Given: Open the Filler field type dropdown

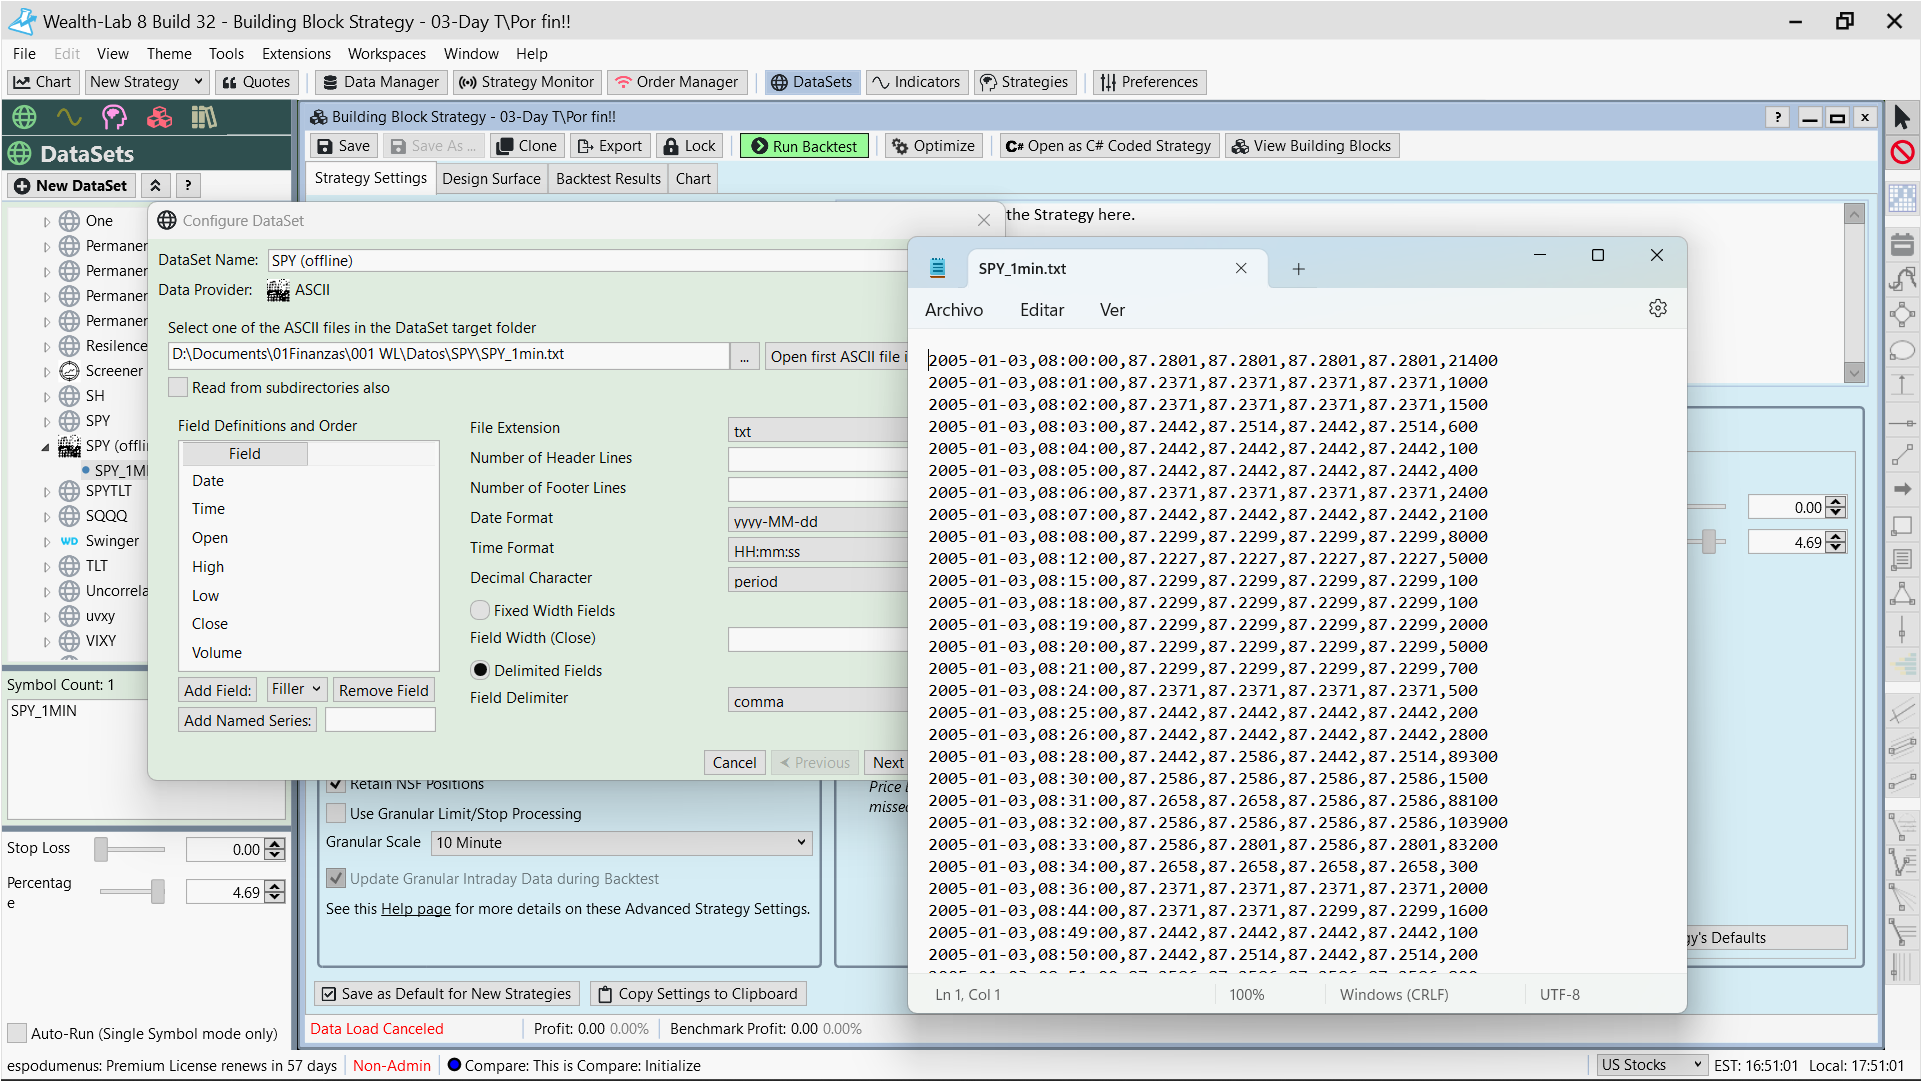Looking at the screenshot, I should click(x=296, y=689).
